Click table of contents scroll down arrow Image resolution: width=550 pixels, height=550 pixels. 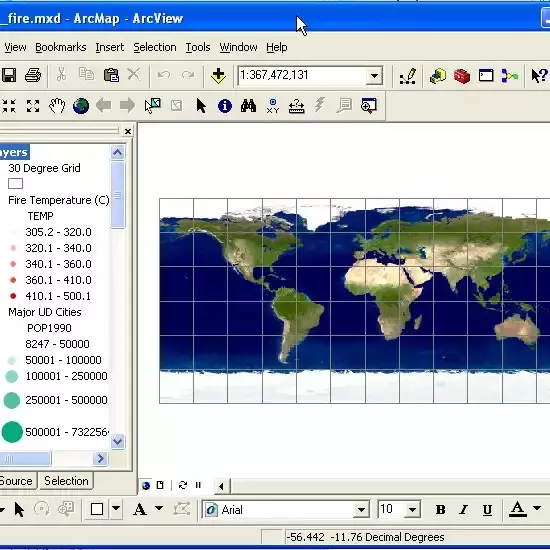pyautogui.click(x=118, y=442)
